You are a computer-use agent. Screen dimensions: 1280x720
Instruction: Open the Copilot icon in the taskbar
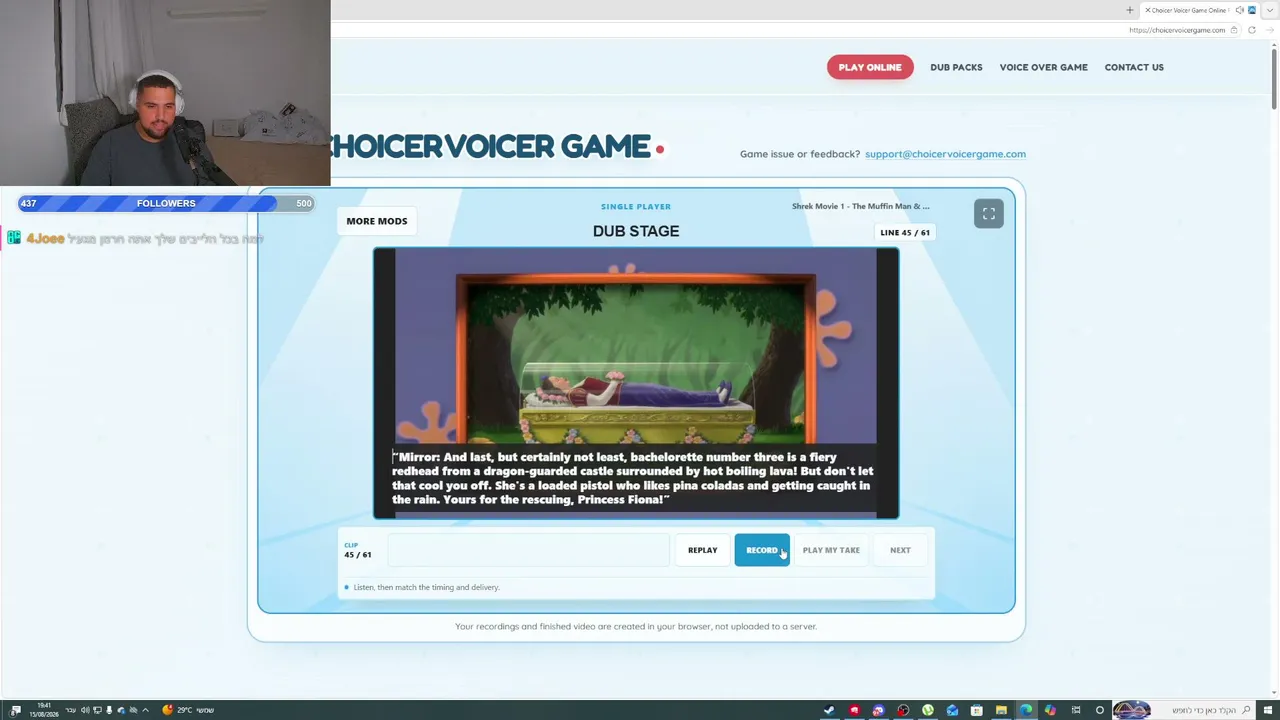(x=1050, y=710)
